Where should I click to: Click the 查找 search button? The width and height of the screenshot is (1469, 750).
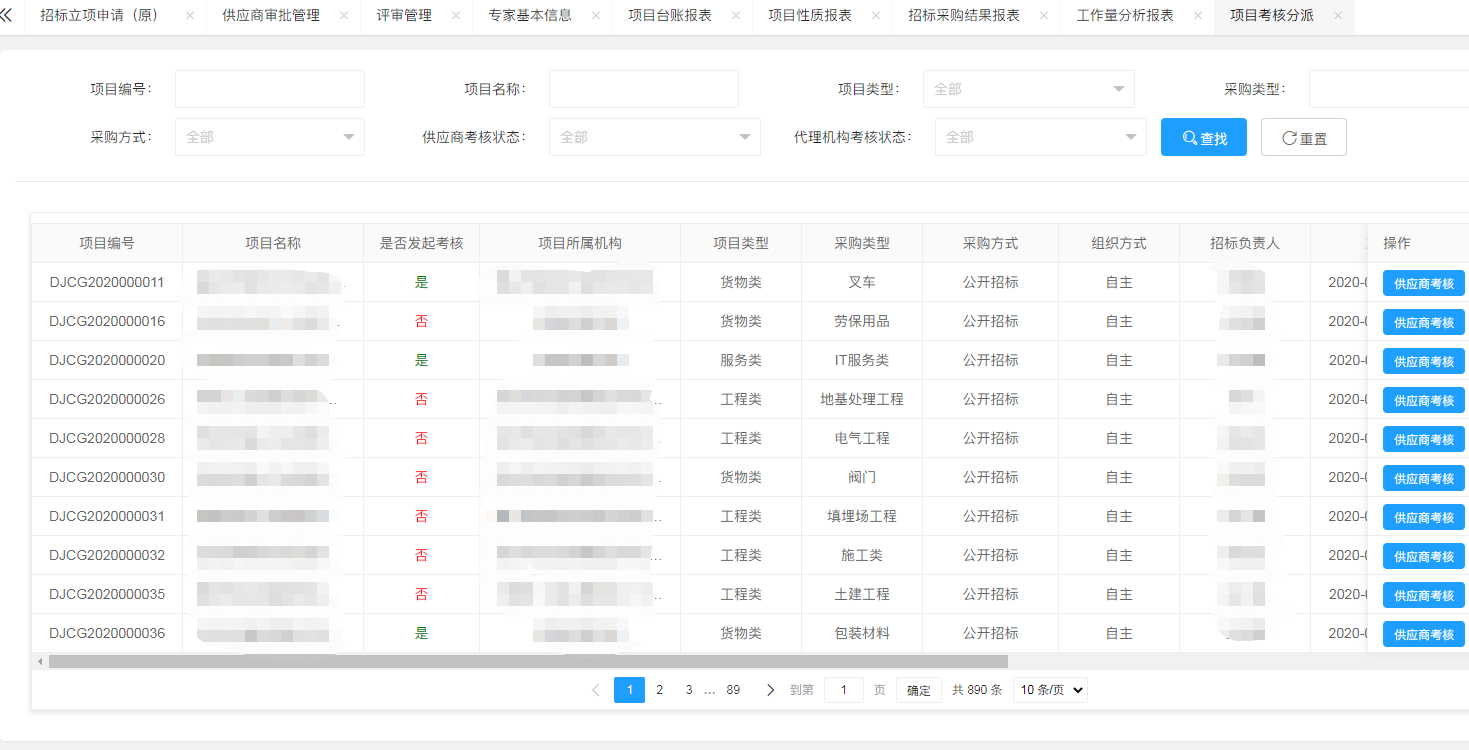click(1204, 136)
